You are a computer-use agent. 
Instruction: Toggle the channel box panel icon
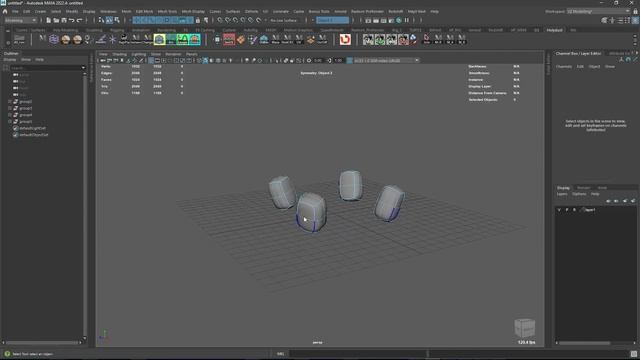point(635,20)
